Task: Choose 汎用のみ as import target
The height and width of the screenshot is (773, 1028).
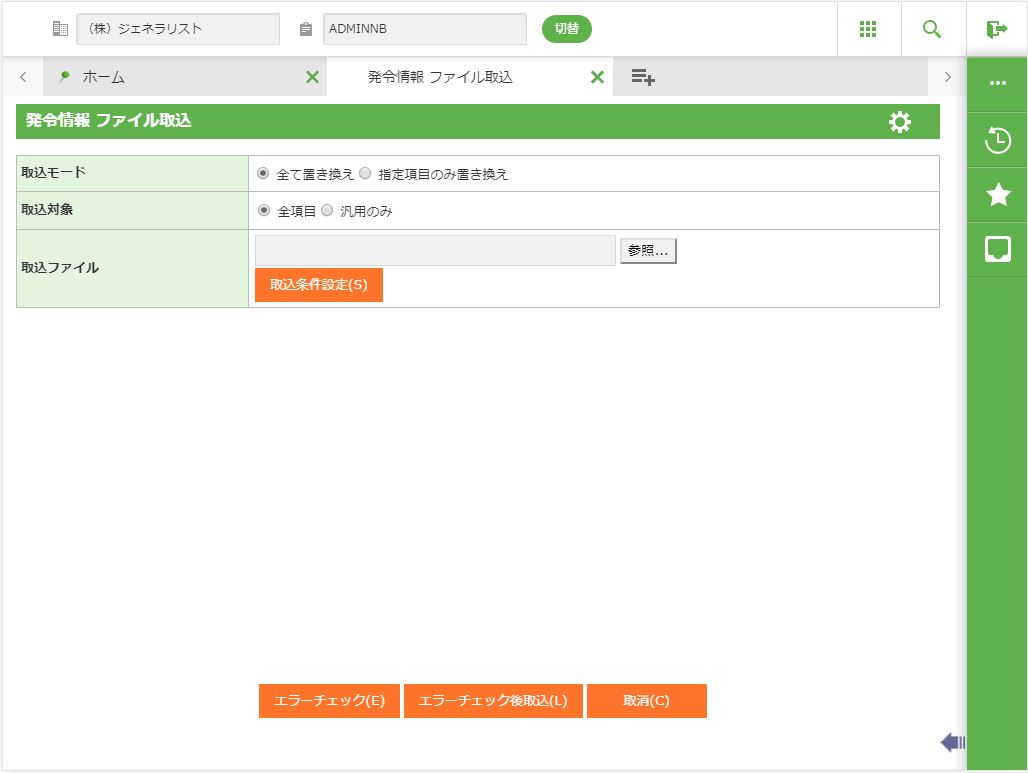Action: [x=327, y=211]
